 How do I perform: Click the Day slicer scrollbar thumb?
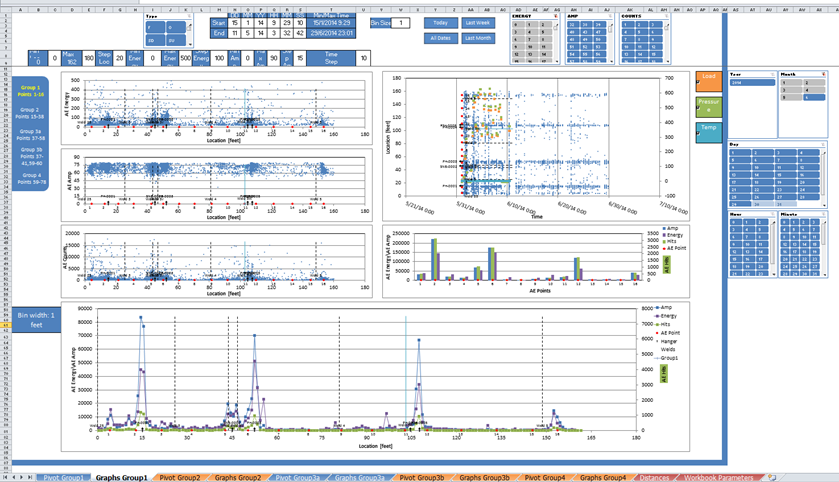coord(824,173)
